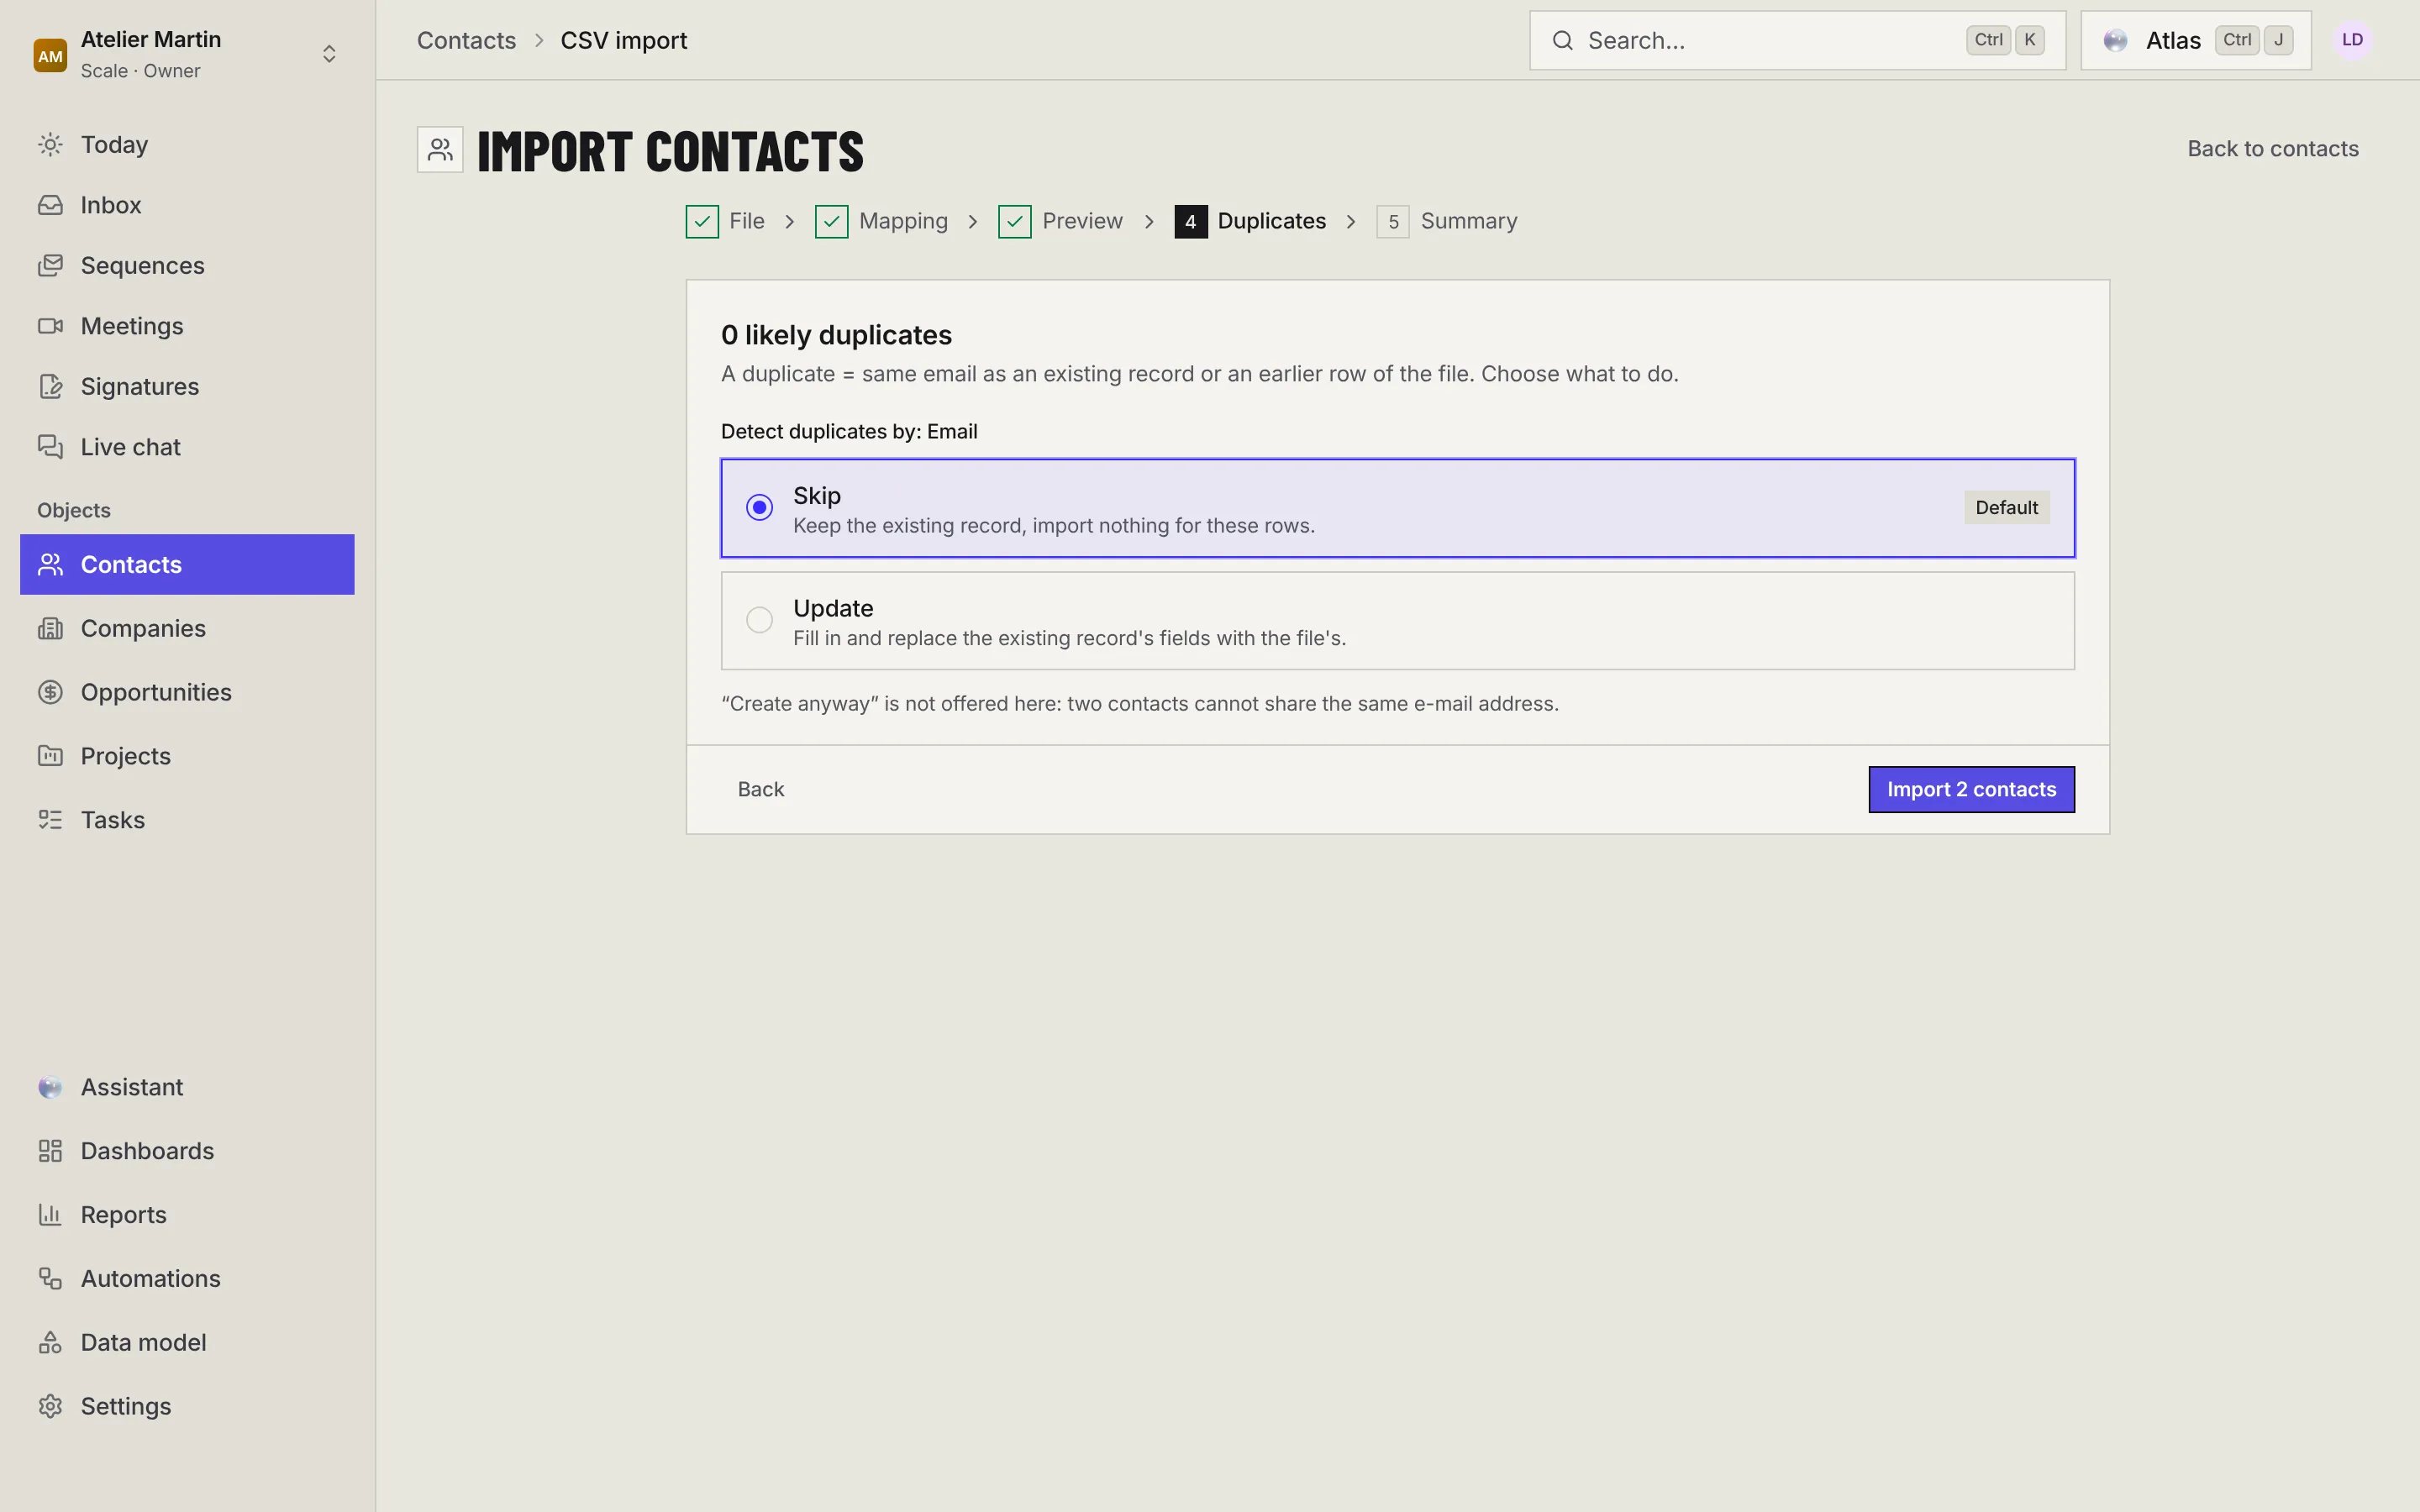Click the Projects folder icon

tap(50, 756)
